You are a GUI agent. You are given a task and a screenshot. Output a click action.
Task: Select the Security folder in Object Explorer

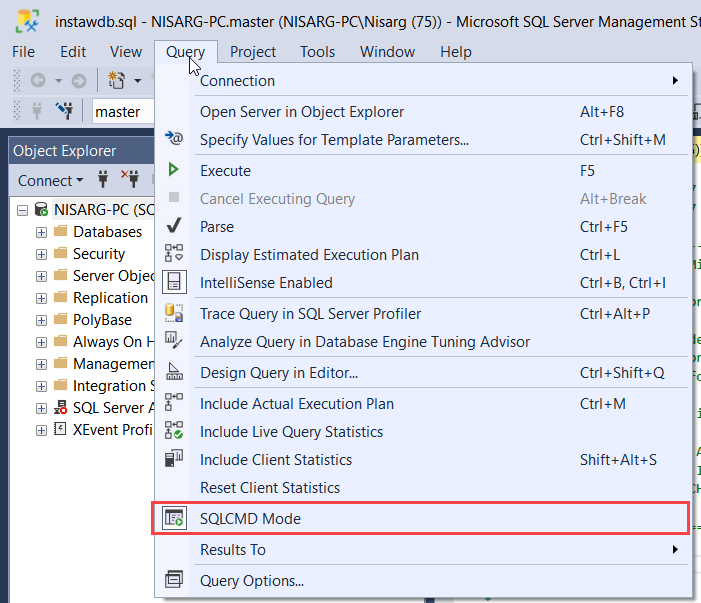[98, 254]
